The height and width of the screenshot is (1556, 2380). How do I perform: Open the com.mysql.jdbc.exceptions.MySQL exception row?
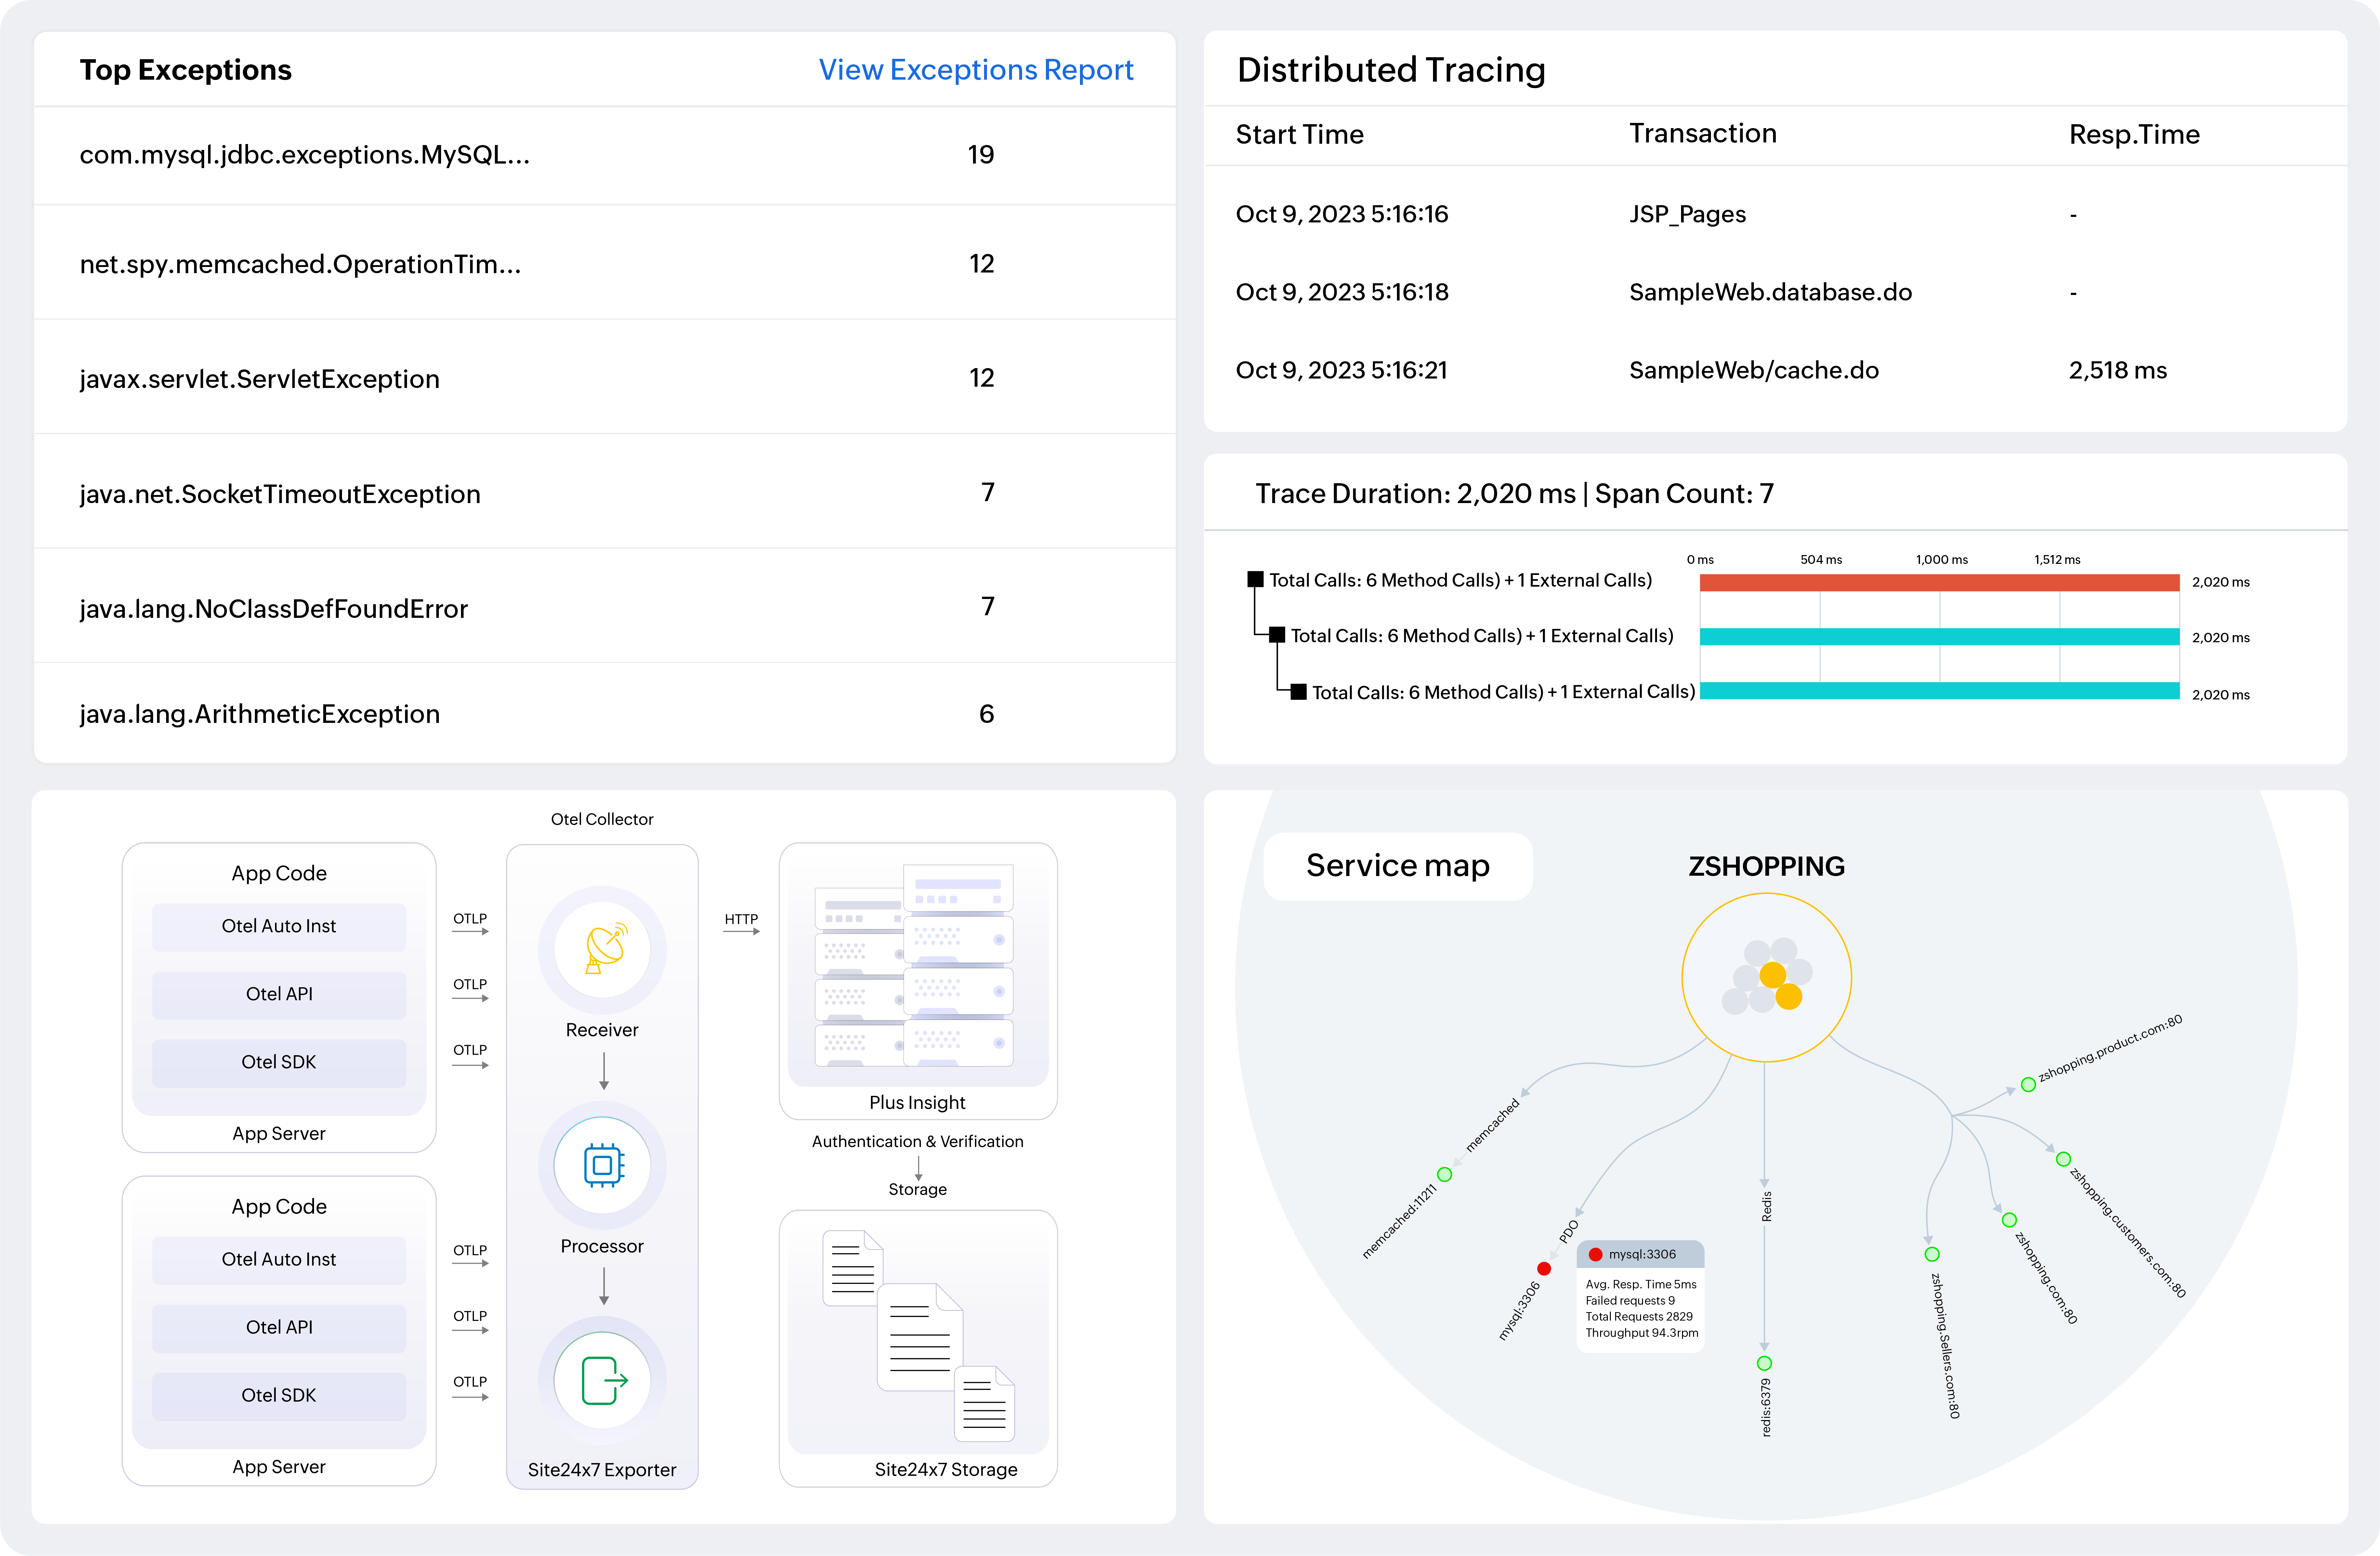pyautogui.click(x=305, y=155)
